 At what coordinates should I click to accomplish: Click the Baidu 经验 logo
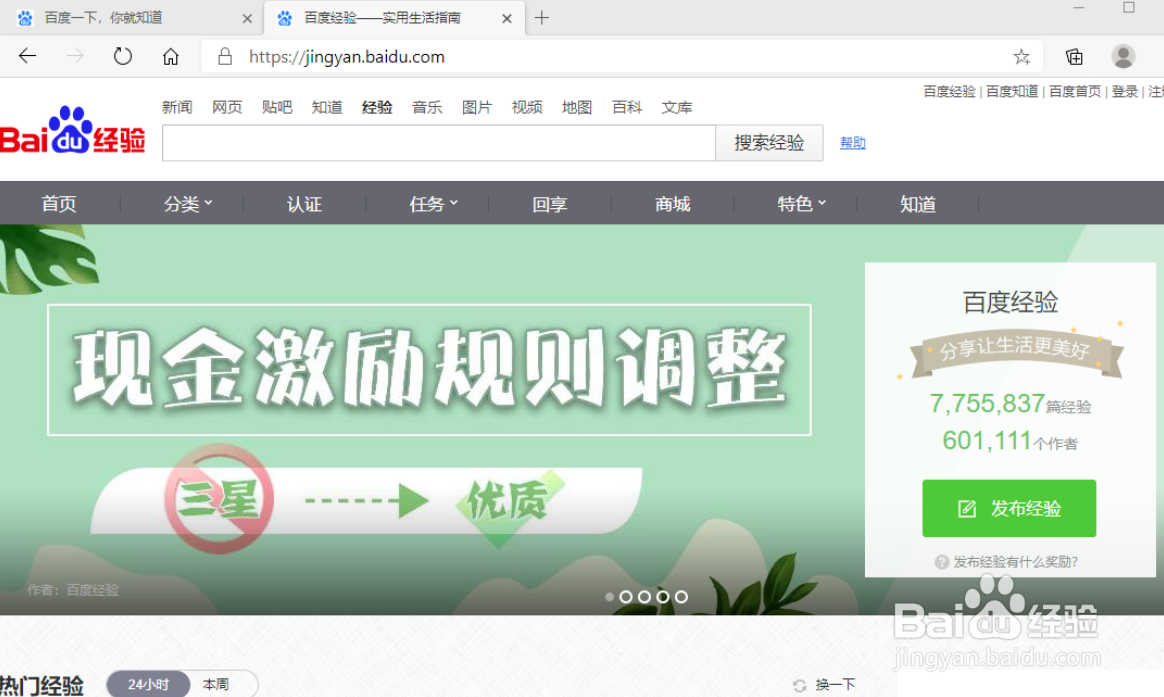point(72,131)
